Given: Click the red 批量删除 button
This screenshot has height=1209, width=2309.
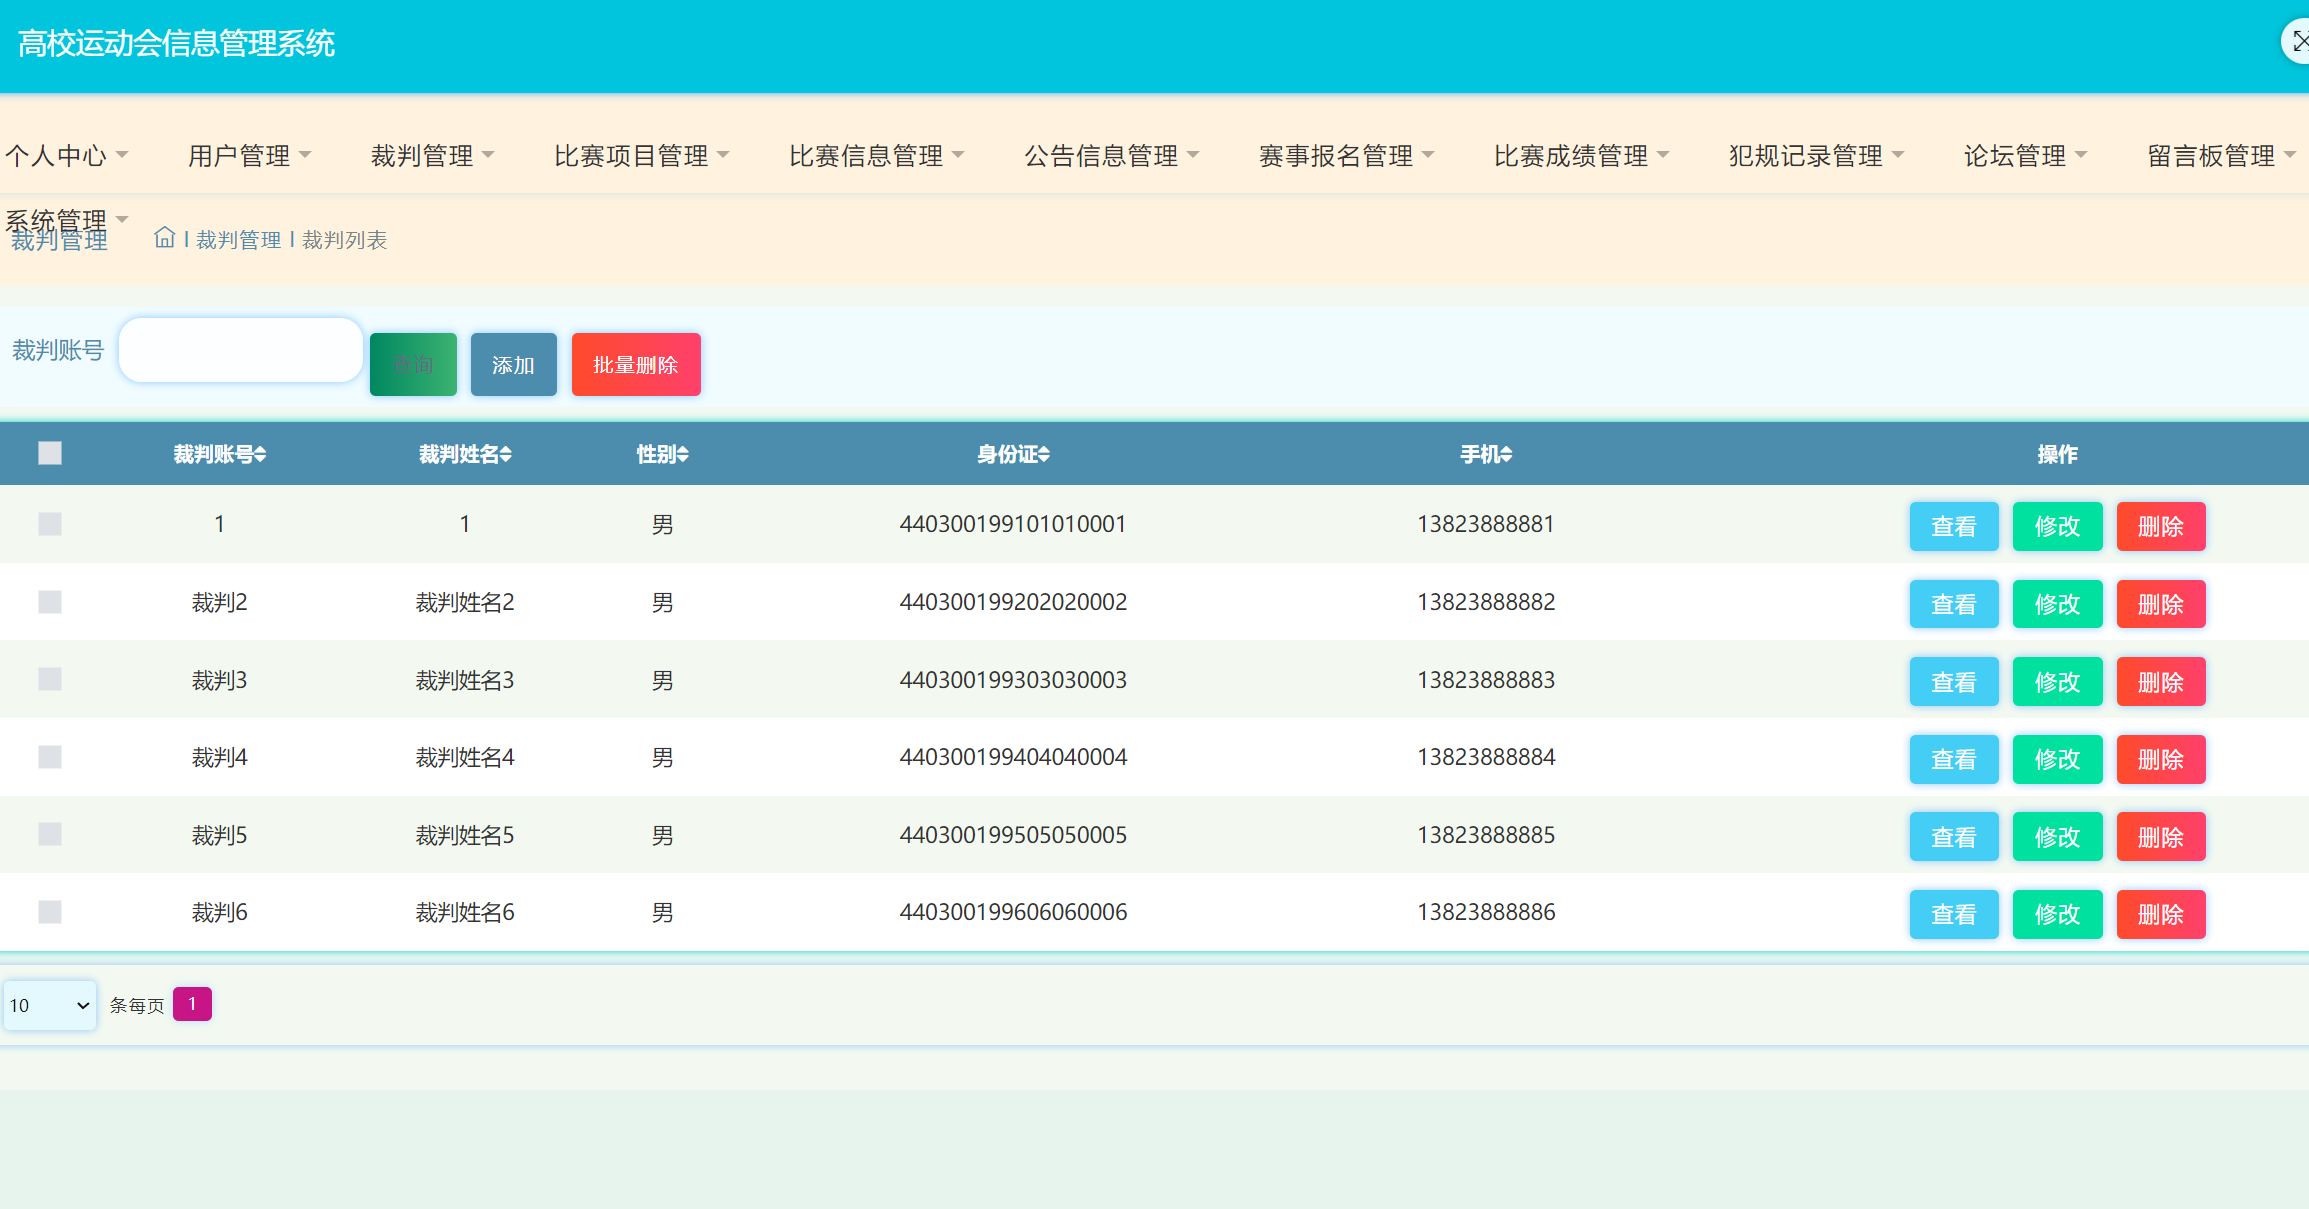Looking at the screenshot, I should pyautogui.click(x=636, y=365).
